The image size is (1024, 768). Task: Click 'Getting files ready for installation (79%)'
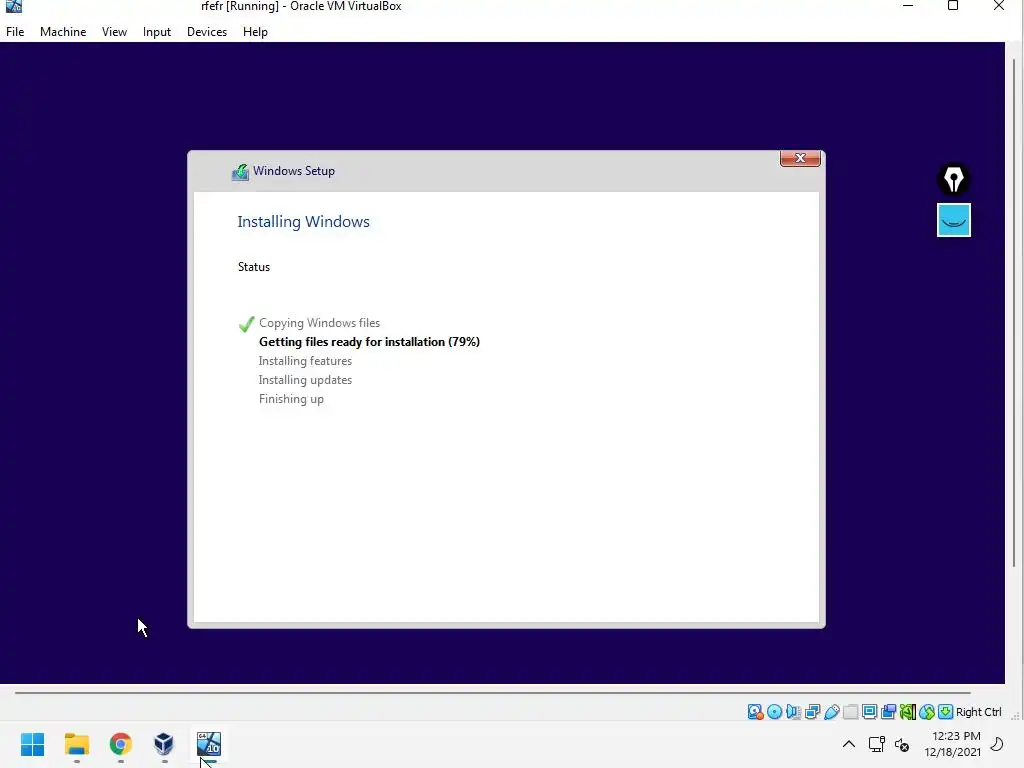(x=370, y=342)
